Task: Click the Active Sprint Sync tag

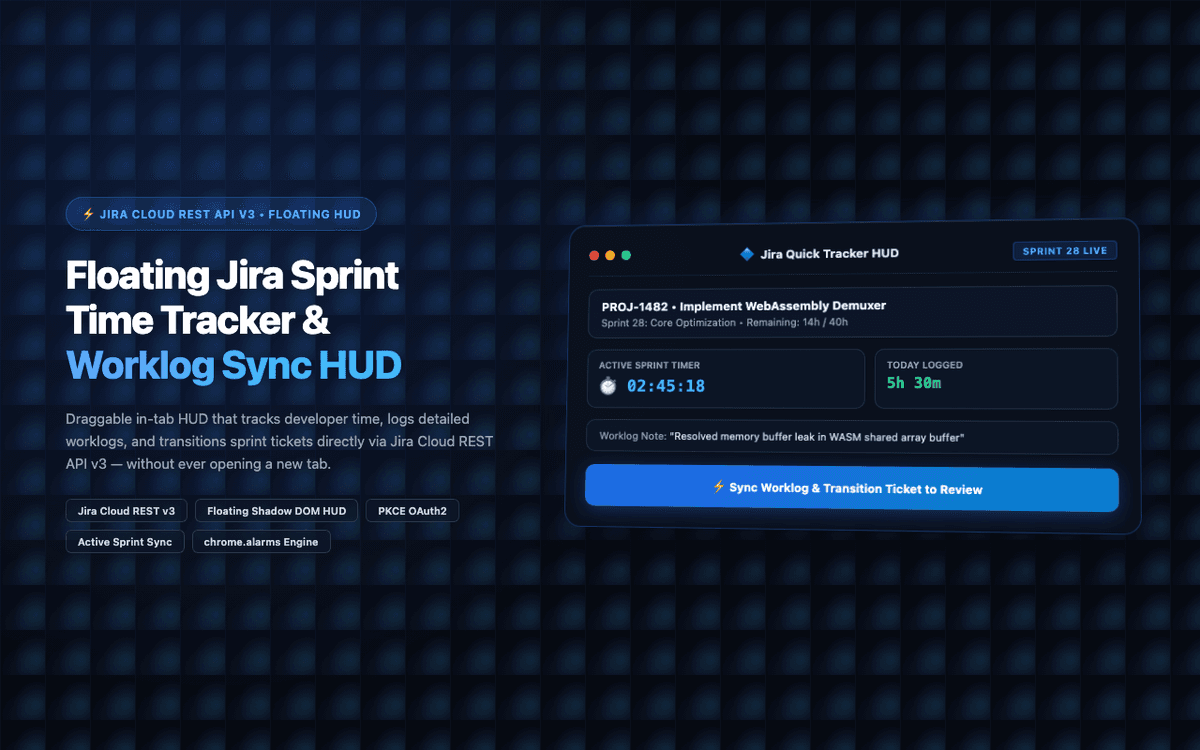Action: pyautogui.click(x=125, y=542)
